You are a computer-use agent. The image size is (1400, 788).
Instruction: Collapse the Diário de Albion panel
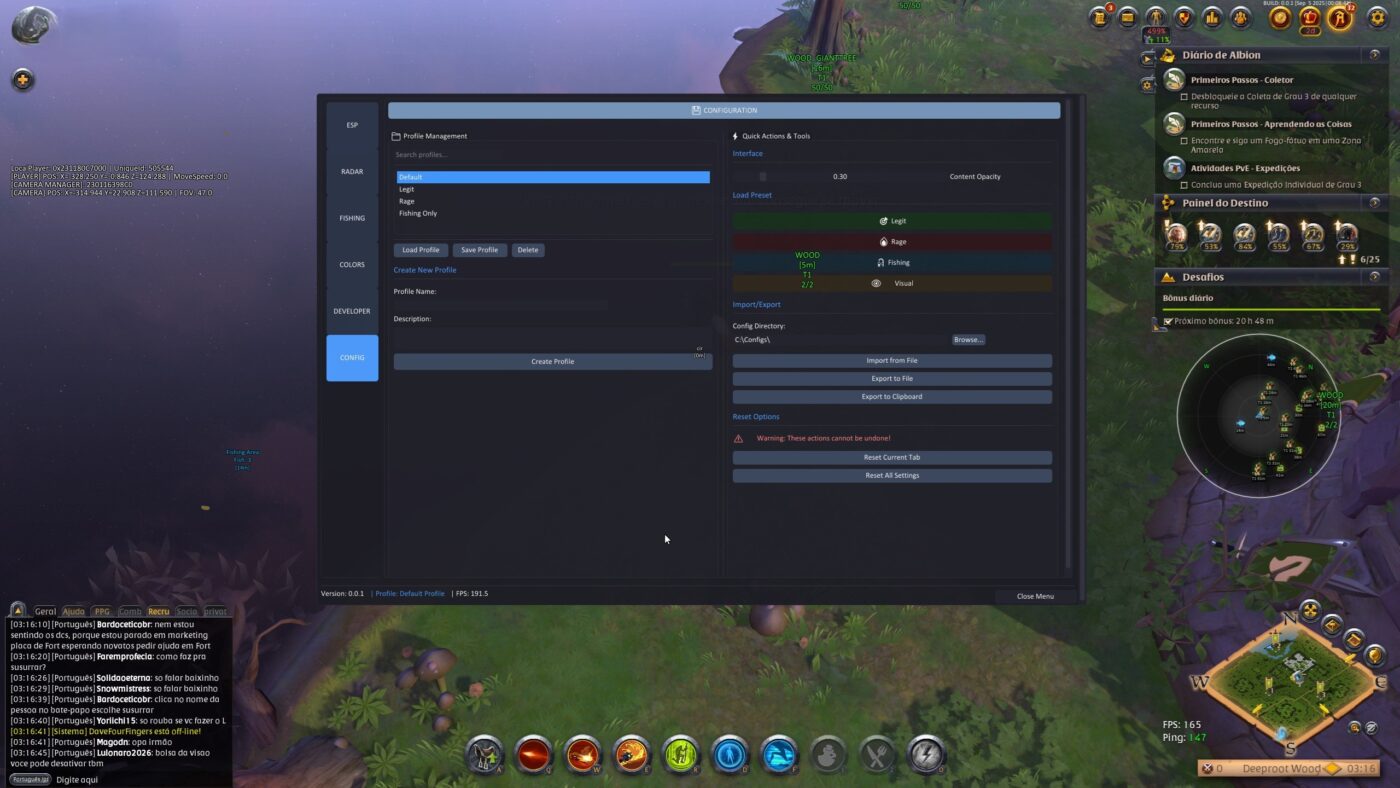pos(1375,55)
